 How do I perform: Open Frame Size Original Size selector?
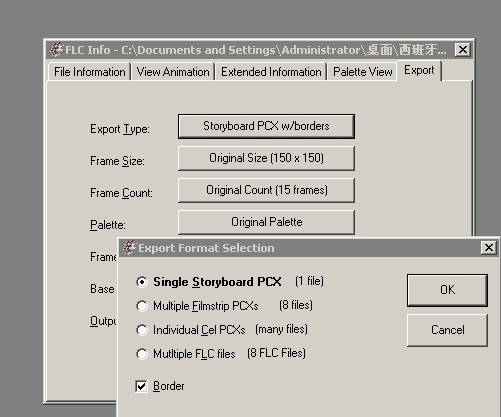point(266,158)
